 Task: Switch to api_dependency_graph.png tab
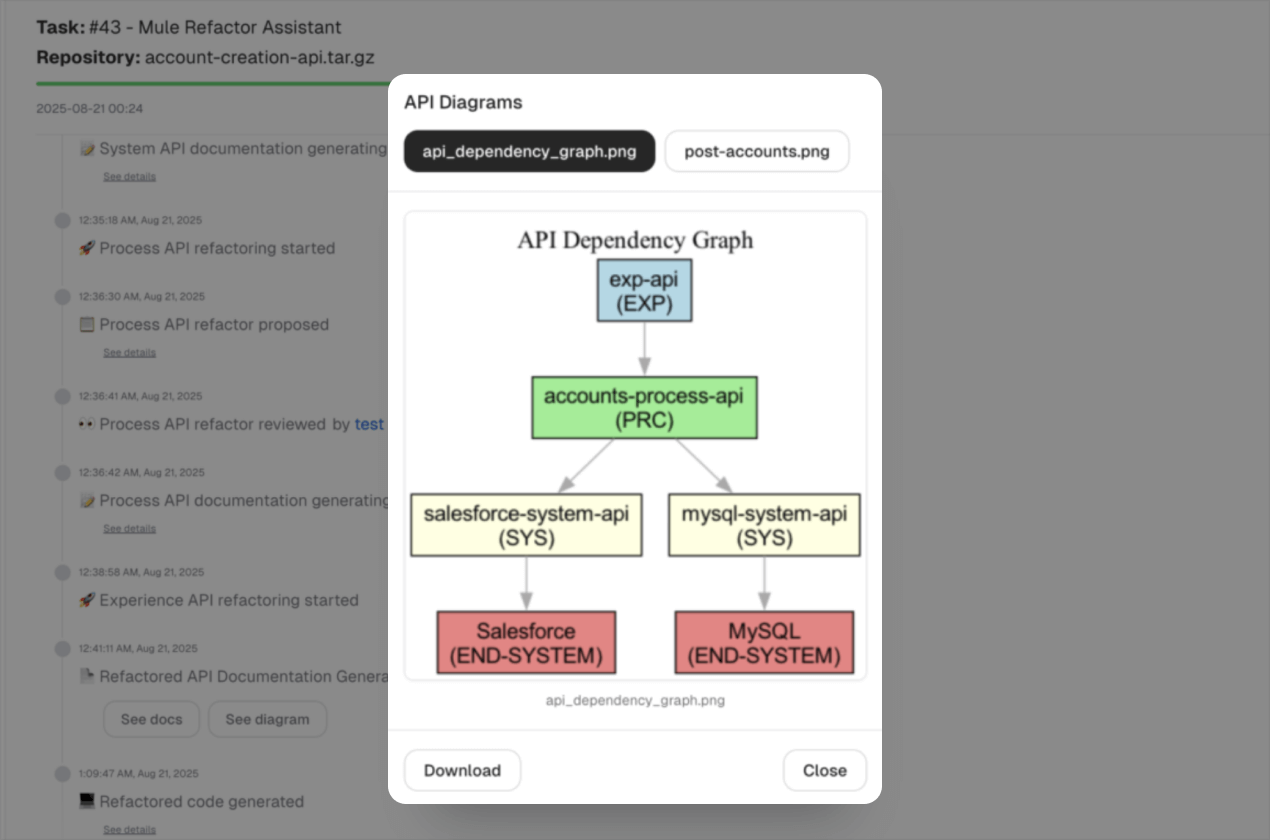pyautogui.click(x=529, y=151)
